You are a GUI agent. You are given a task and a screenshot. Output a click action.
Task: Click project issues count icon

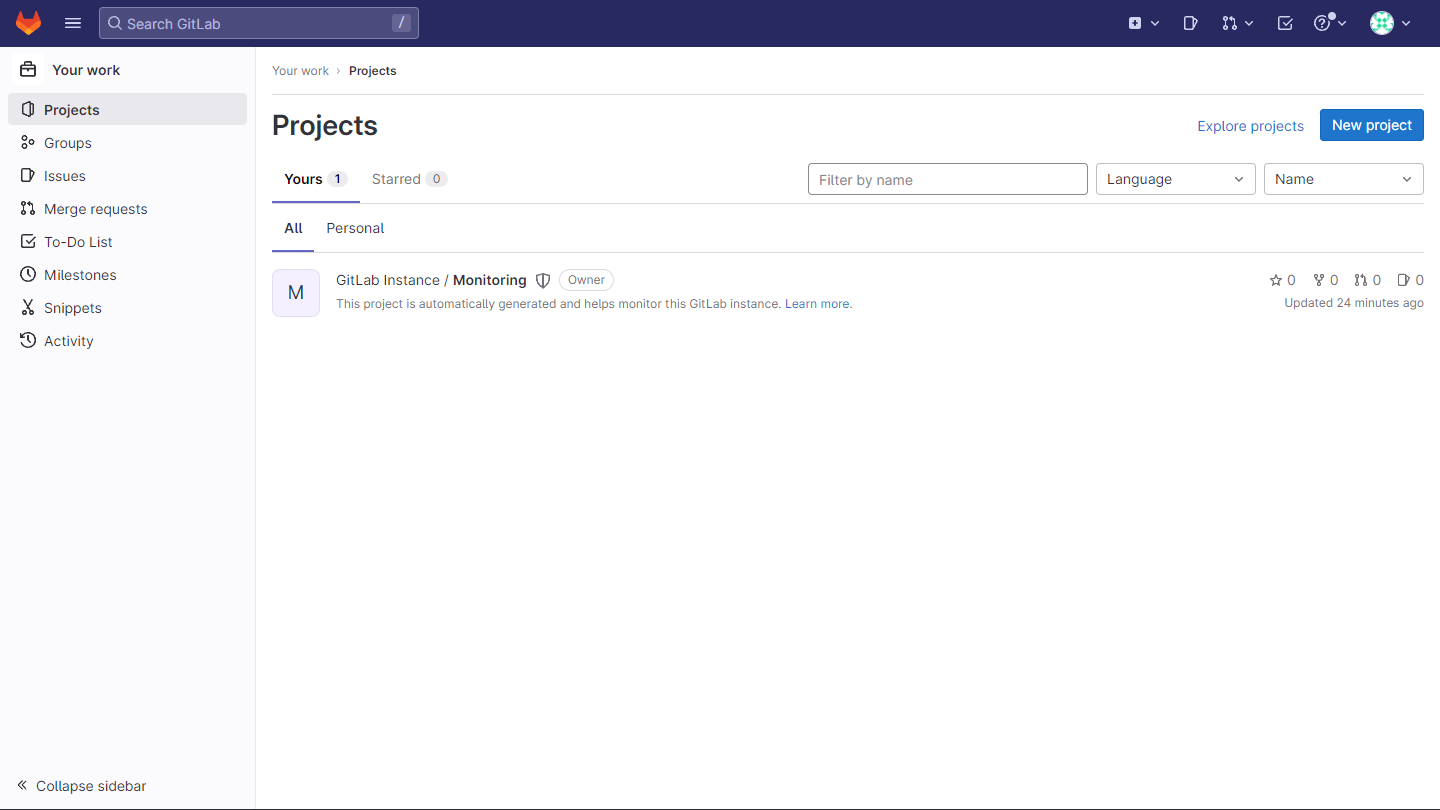(1410, 280)
